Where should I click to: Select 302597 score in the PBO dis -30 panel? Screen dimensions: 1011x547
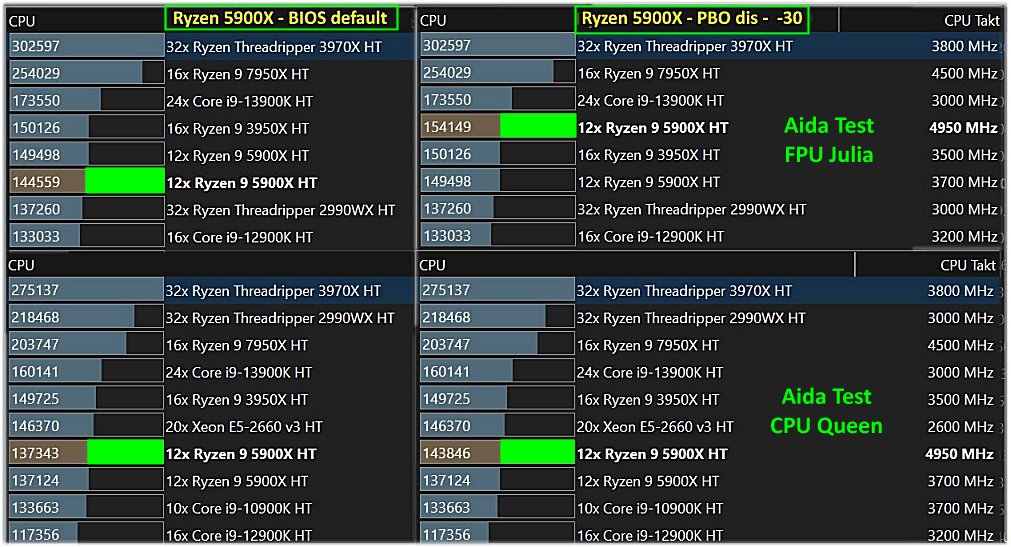(x=447, y=45)
